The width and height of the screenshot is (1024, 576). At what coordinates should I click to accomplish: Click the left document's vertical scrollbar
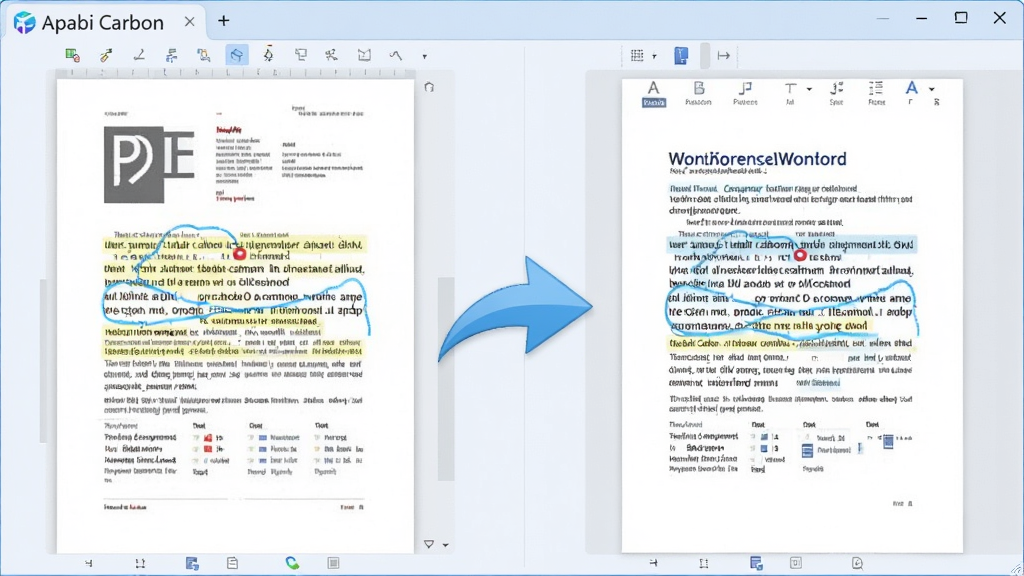pos(446,379)
